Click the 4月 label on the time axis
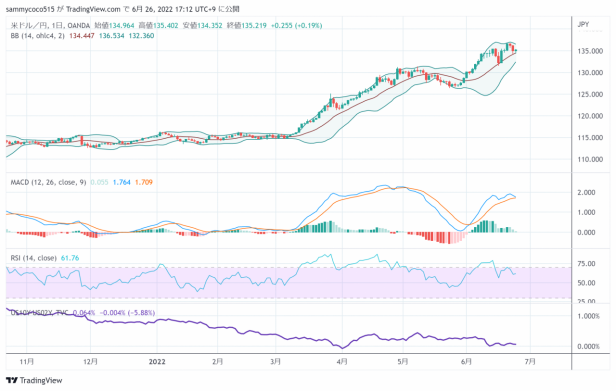The width and height of the screenshot is (616, 391). click(x=342, y=362)
